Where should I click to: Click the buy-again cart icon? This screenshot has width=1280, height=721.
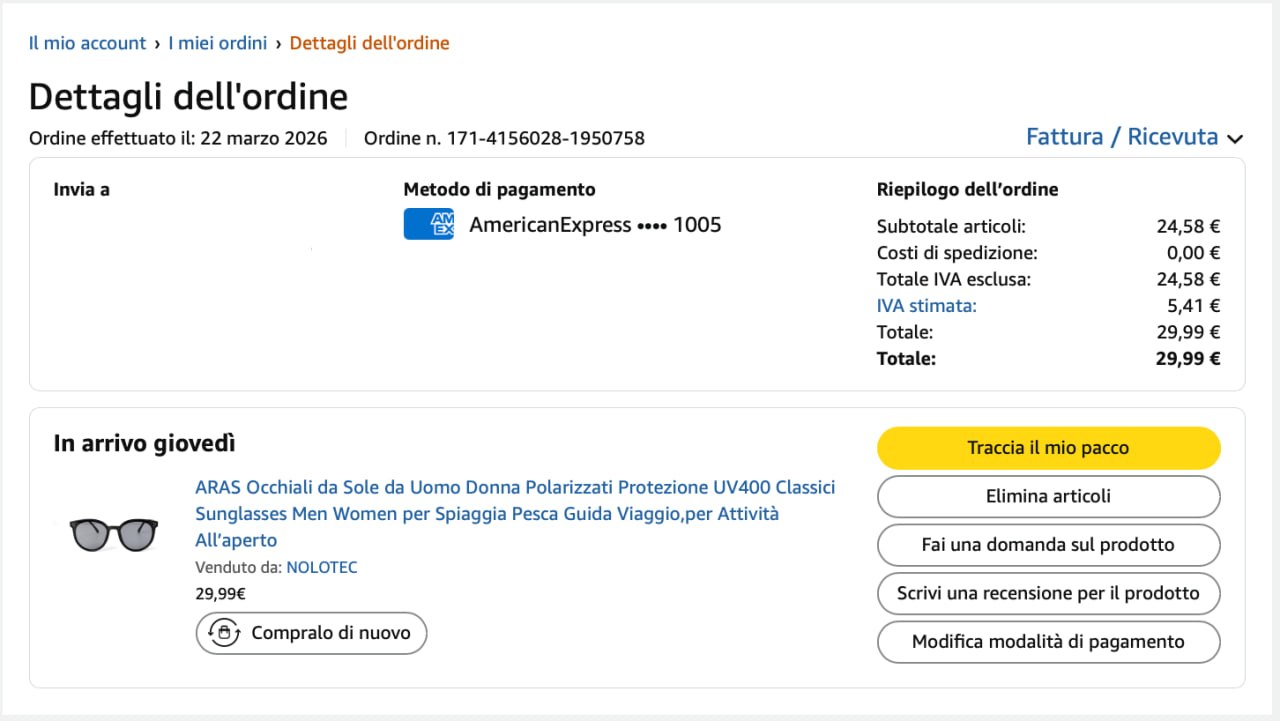pos(224,633)
